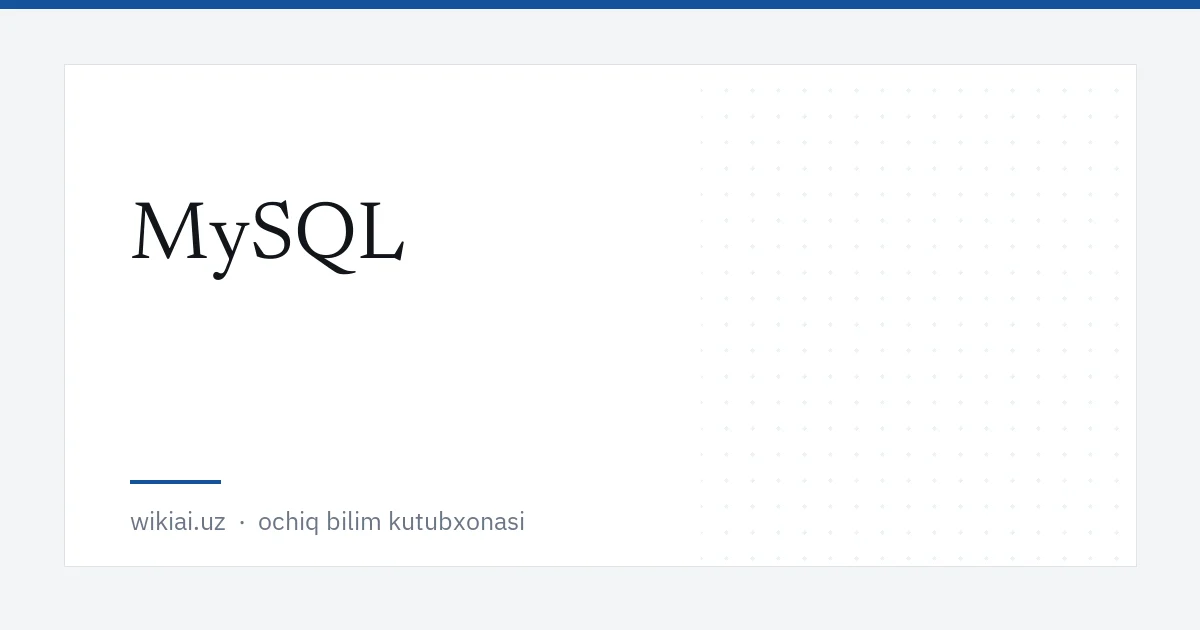Click the 'ochiq bilim kutubxonasi' tagline
The image size is (1200, 630).
[x=391, y=522]
